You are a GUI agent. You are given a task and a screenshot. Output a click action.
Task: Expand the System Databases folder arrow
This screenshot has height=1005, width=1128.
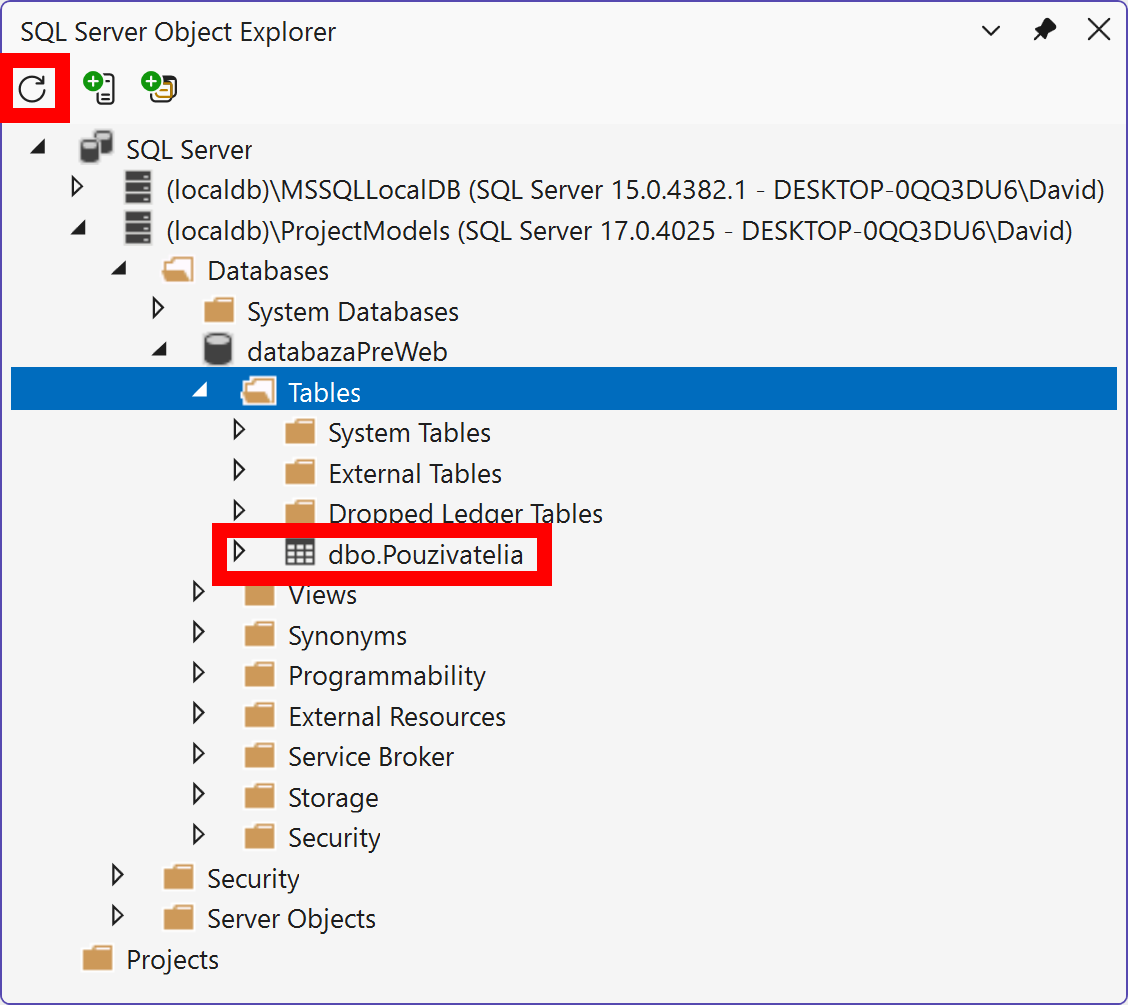(159, 309)
